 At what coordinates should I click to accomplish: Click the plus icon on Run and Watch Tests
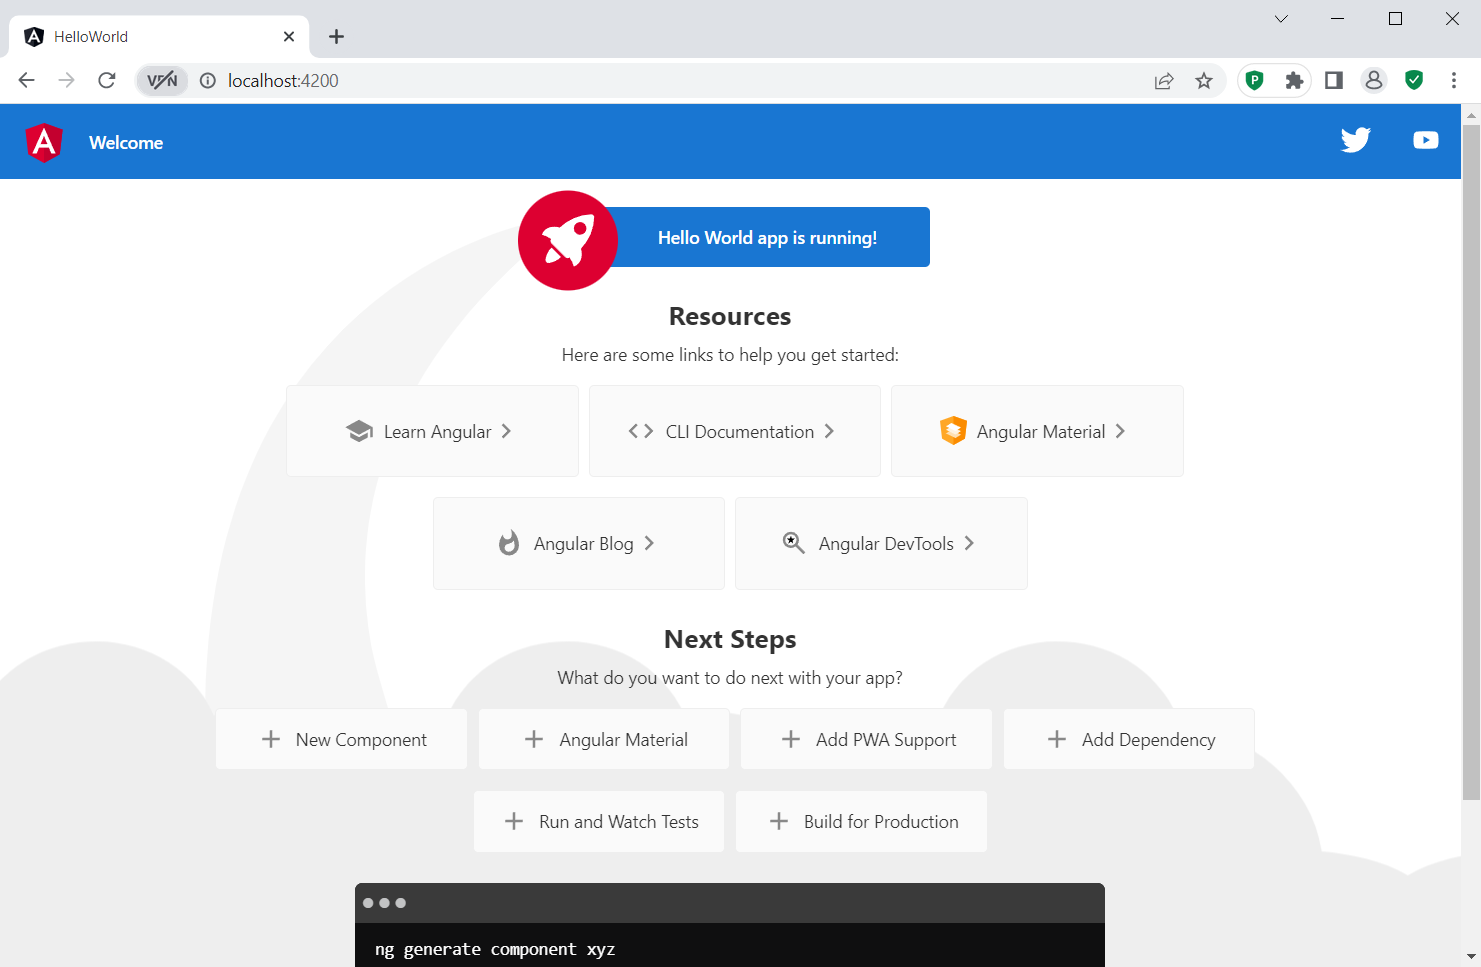pos(514,821)
